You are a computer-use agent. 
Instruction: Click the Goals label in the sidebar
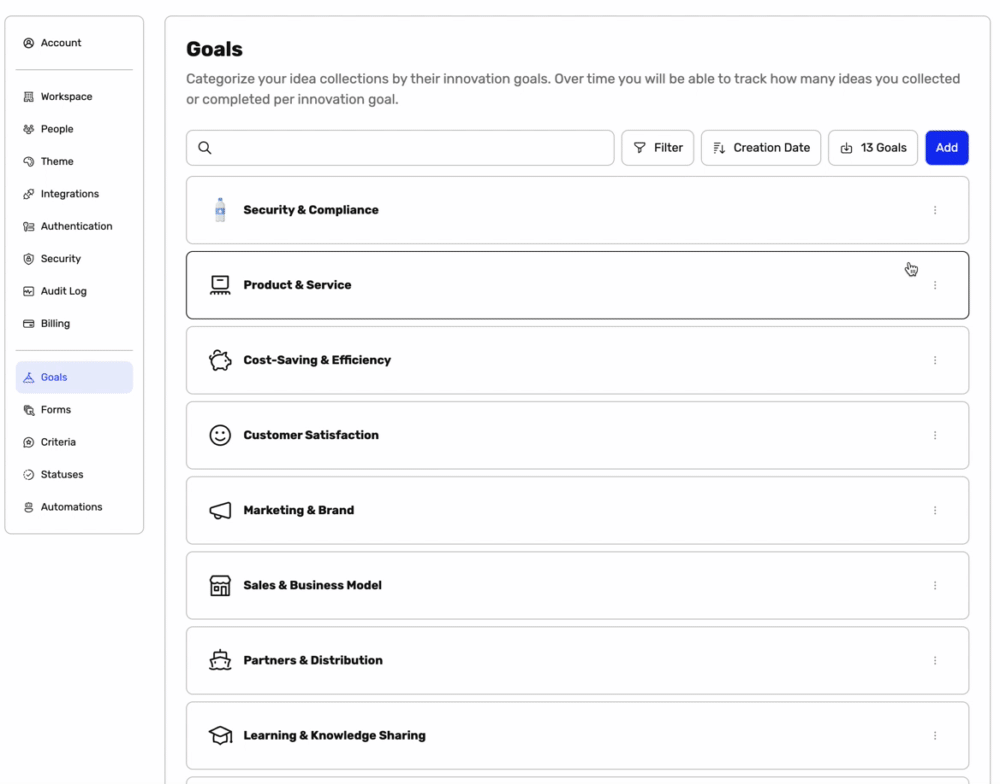tap(54, 378)
